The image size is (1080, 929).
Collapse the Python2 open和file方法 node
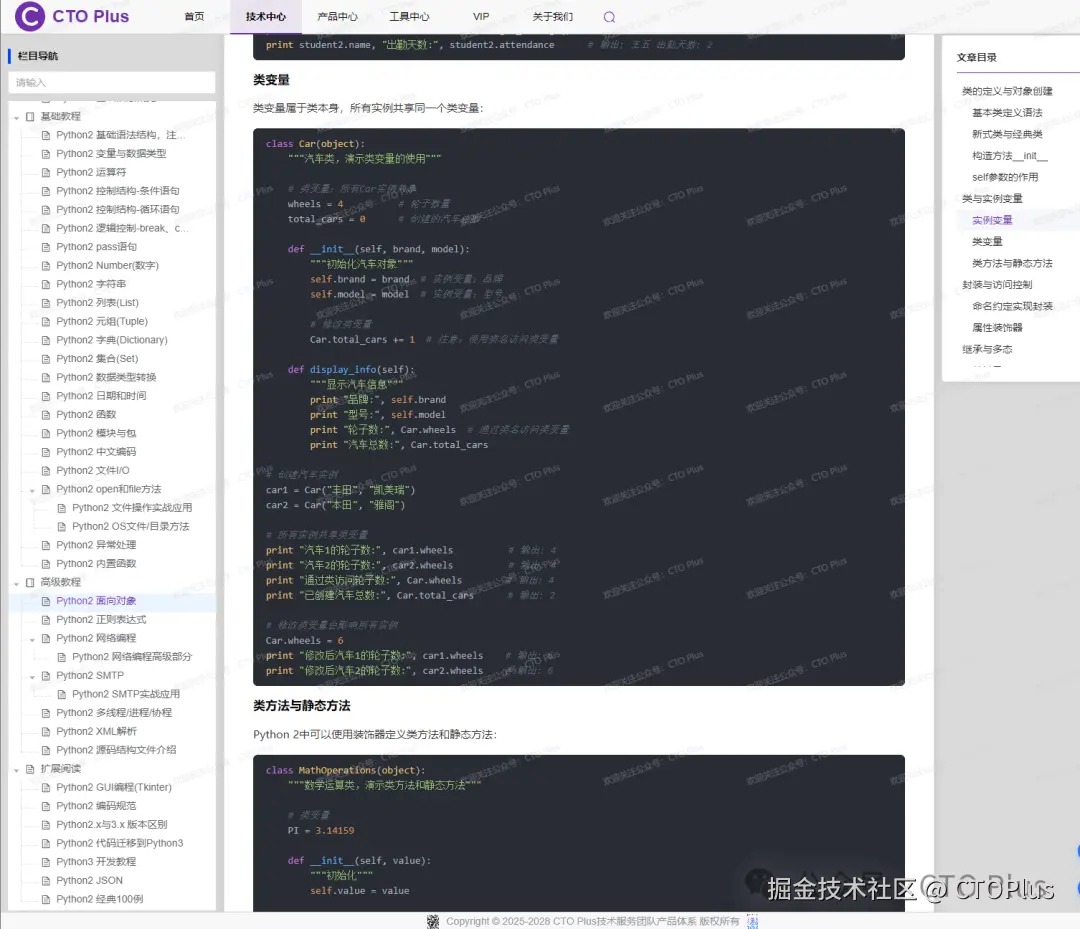coord(32,490)
